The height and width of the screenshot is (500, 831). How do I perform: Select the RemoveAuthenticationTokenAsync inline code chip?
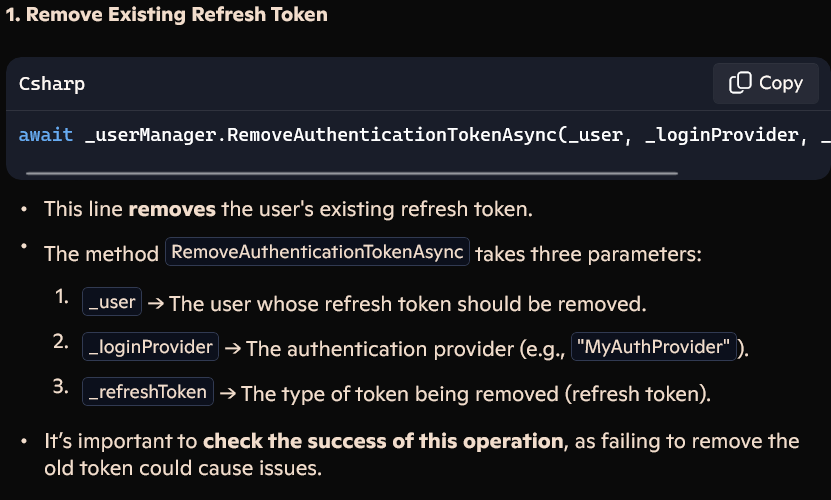317,252
